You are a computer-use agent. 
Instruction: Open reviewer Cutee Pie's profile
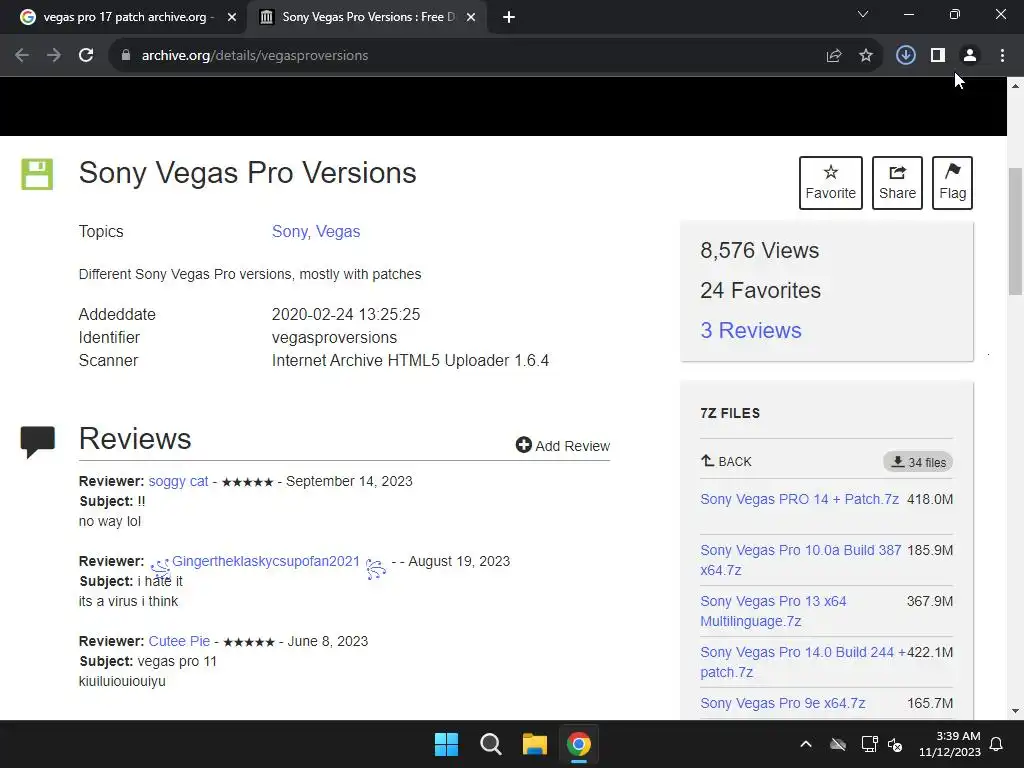(180, 641)
